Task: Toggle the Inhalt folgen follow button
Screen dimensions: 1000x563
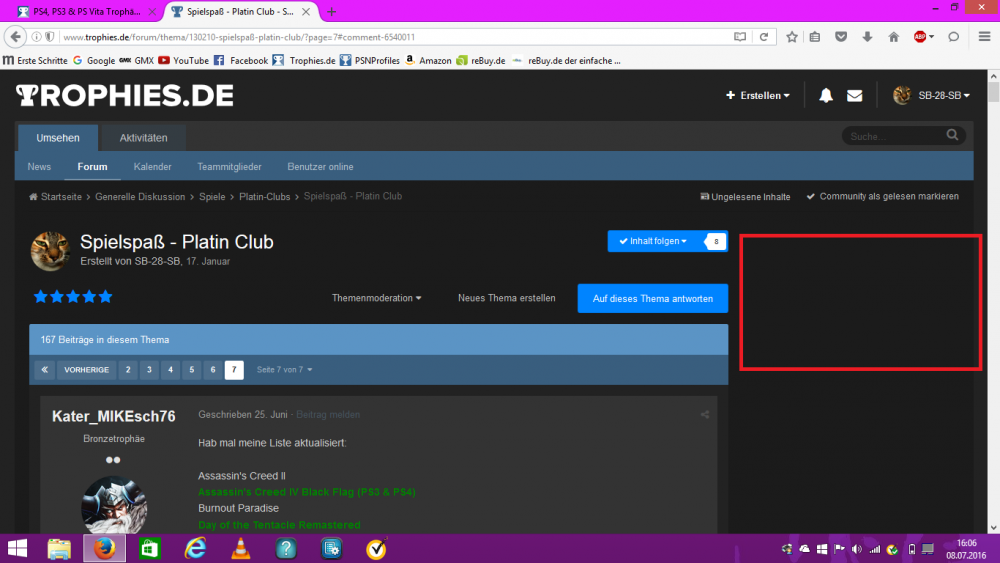Action: coord(653,241)
